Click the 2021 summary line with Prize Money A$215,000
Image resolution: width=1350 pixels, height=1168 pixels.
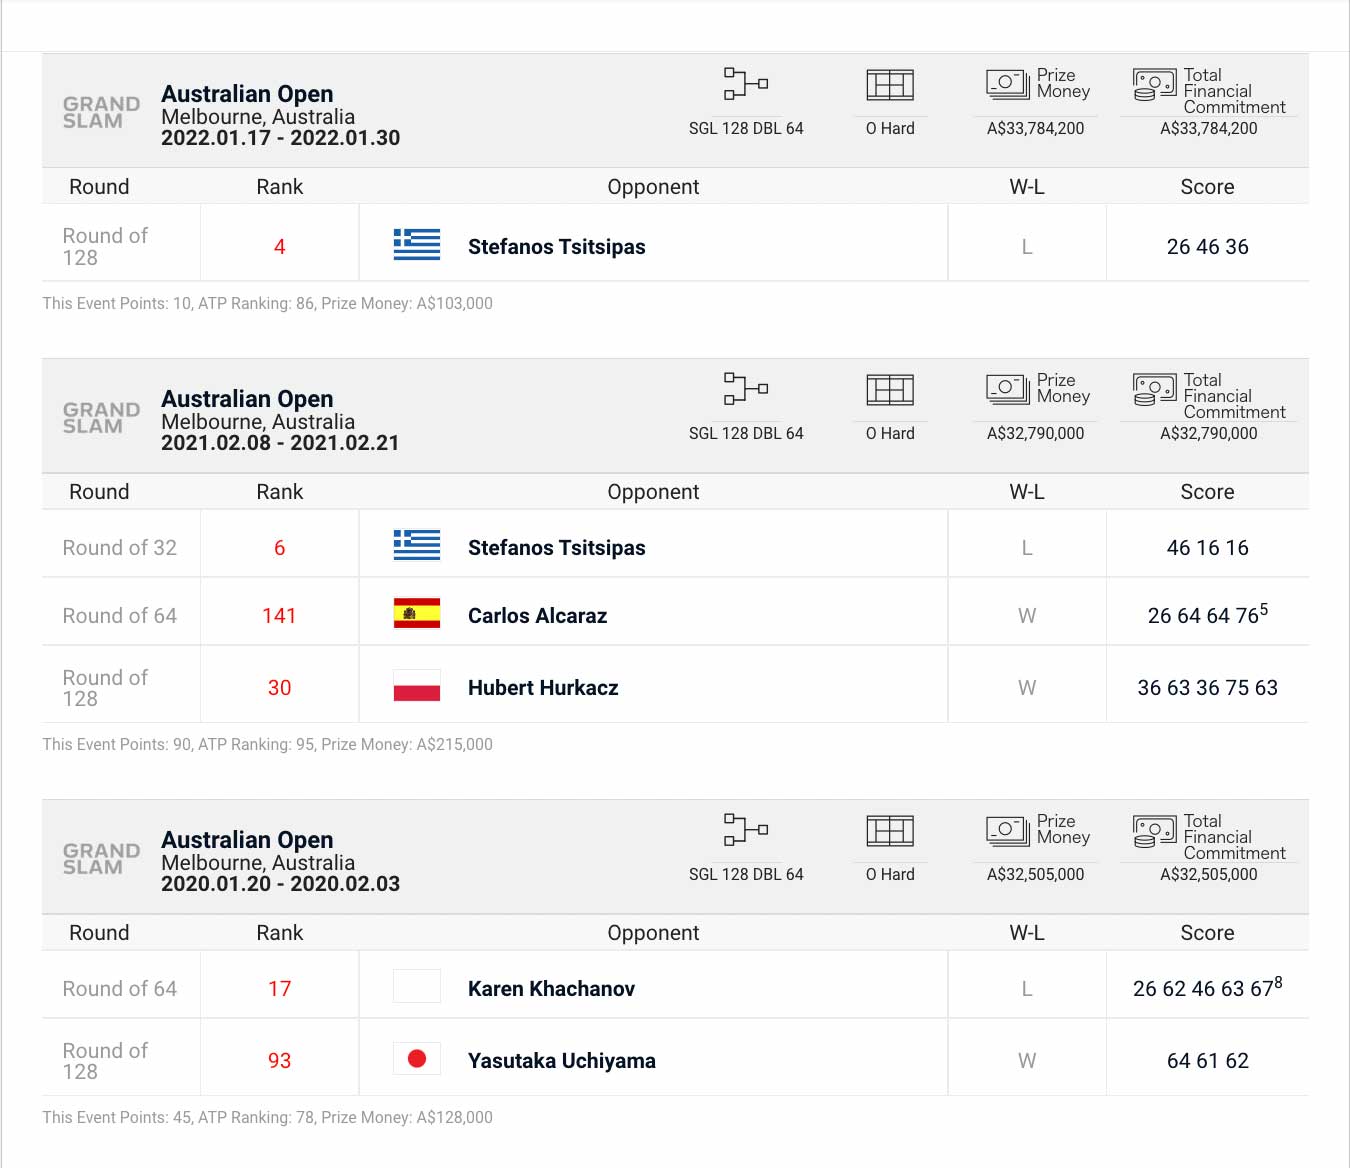(268, 744)
